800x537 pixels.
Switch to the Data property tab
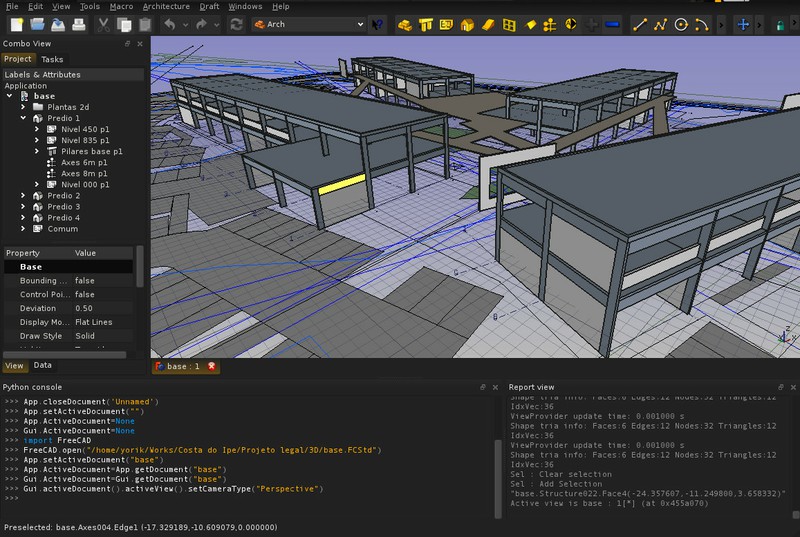(42, 366)
